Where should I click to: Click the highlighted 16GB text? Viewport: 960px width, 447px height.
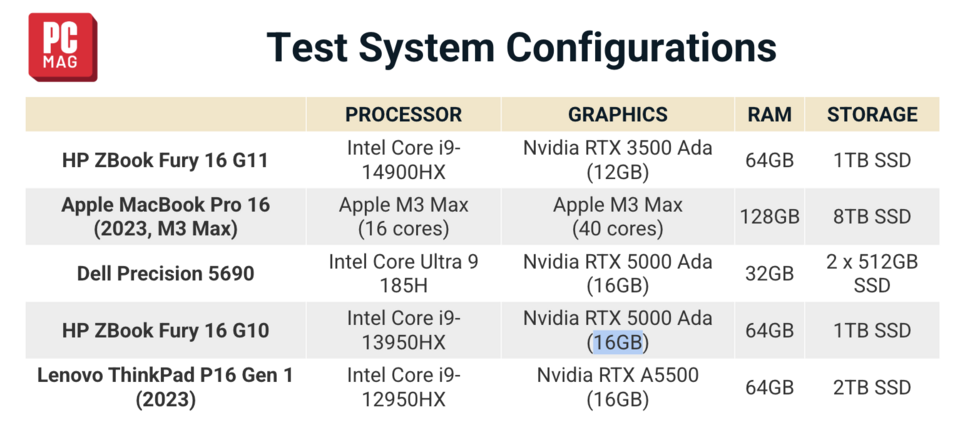[618, 343]
